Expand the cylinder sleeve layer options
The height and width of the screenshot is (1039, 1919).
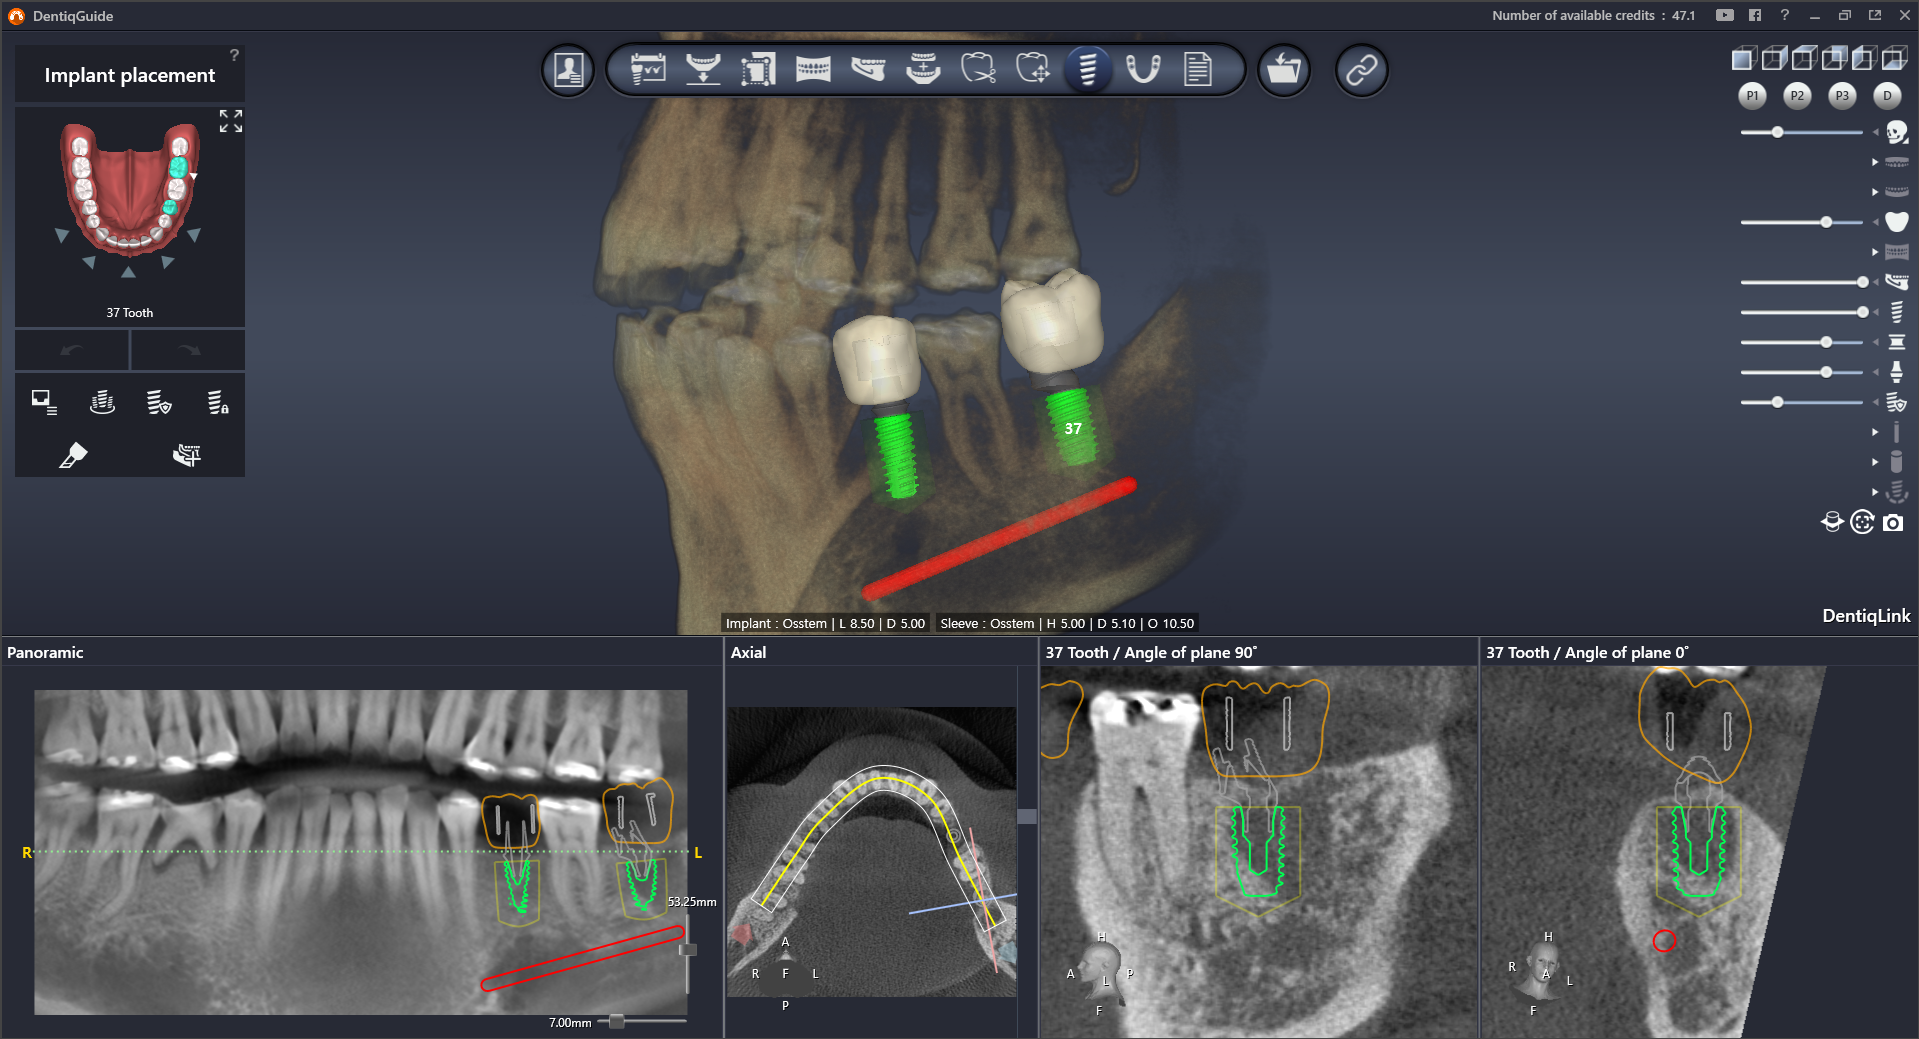1875,462
